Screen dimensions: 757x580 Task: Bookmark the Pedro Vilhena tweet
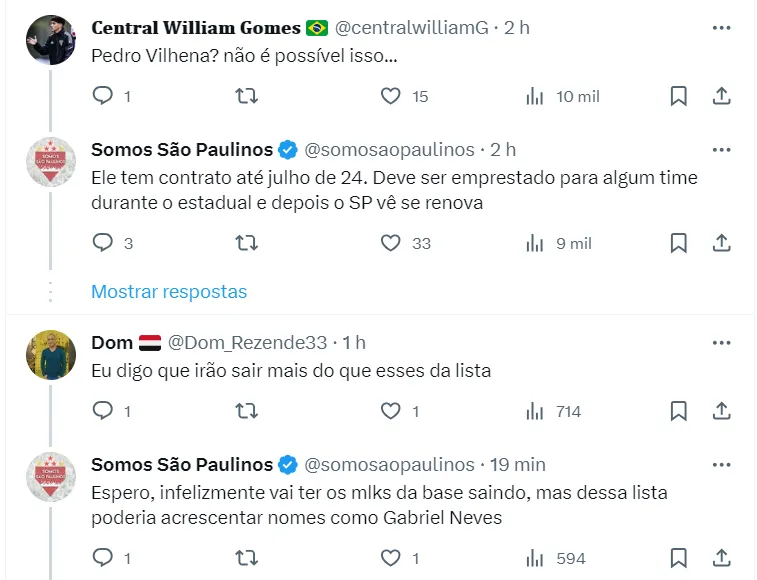[678, 96]
